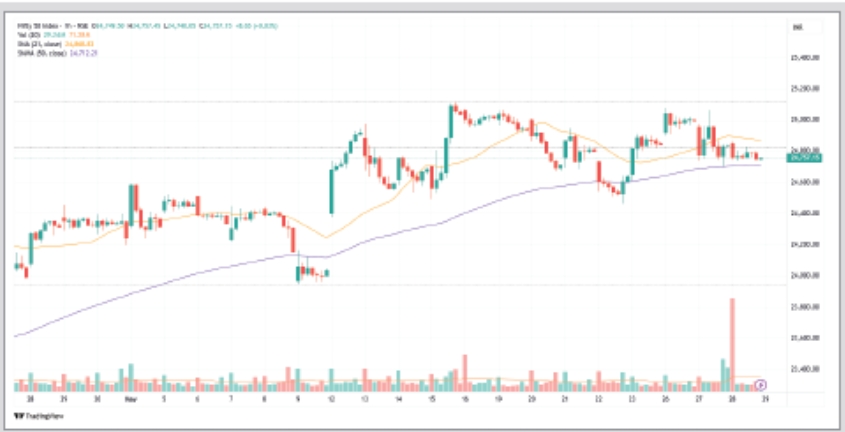Click the green current price label on price axis
Image resolution: width=845 pixels, height=432 pixels.
(x=804, y=157)
